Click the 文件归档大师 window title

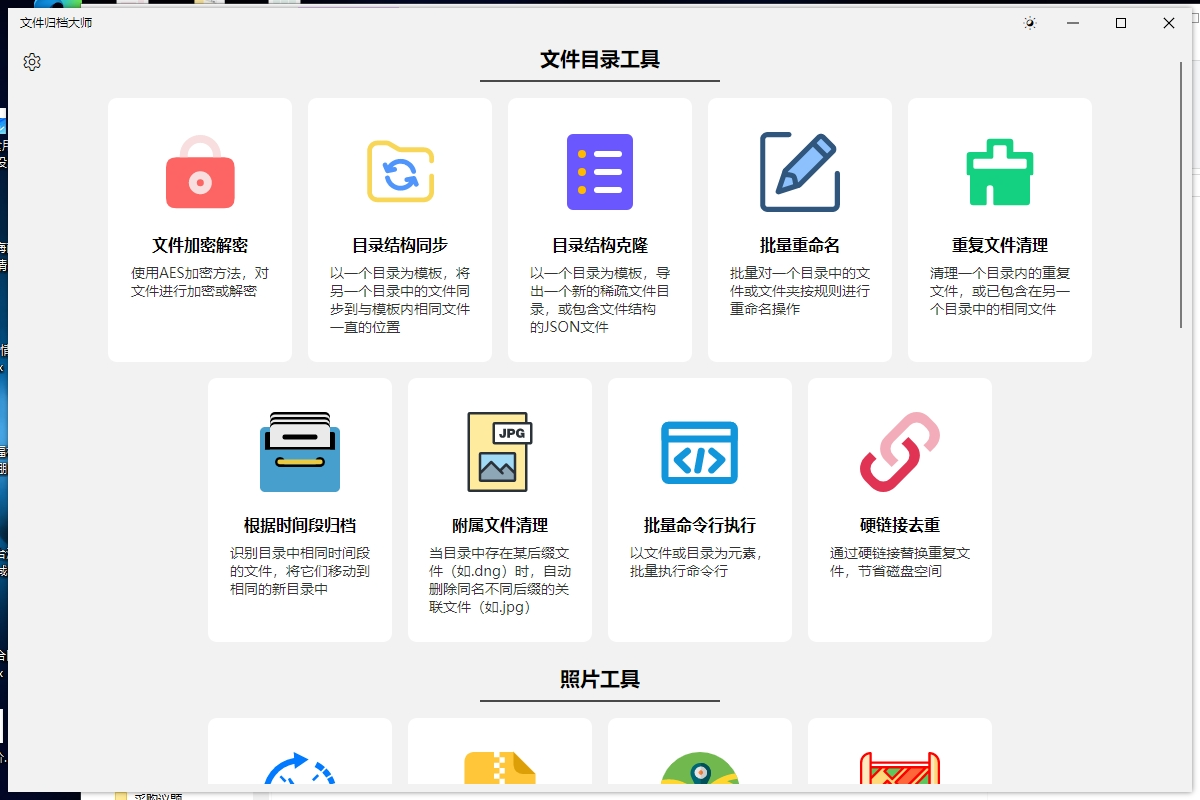click(56, 23)
